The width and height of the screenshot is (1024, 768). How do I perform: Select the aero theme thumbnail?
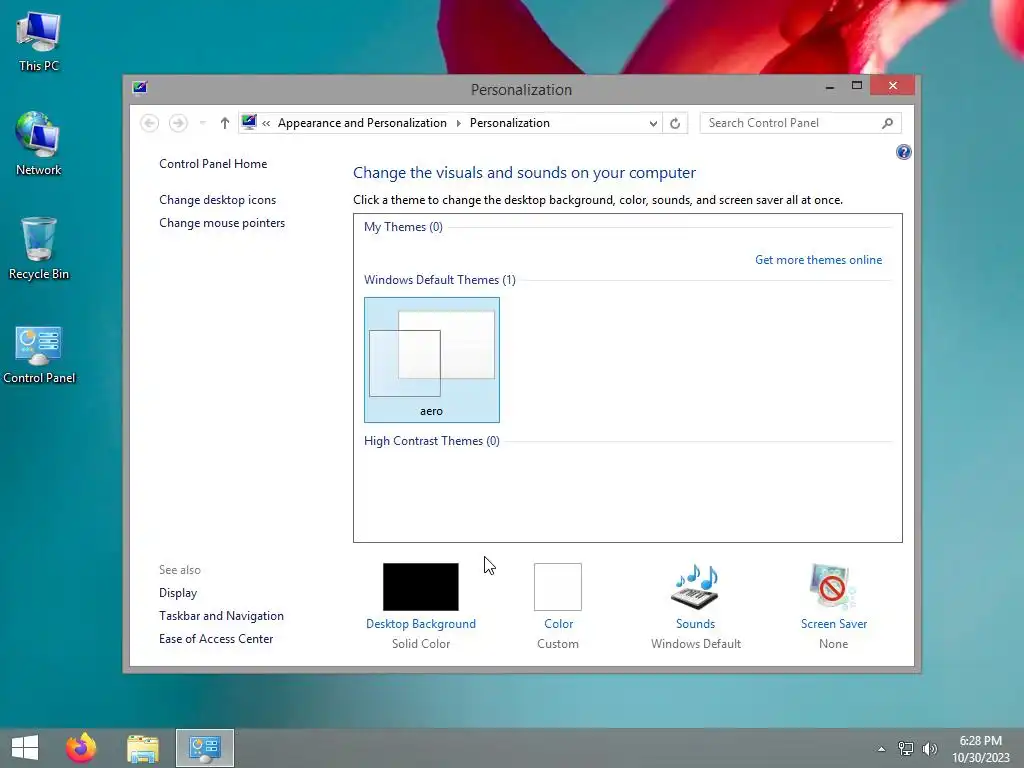click(x=432, y=360)
